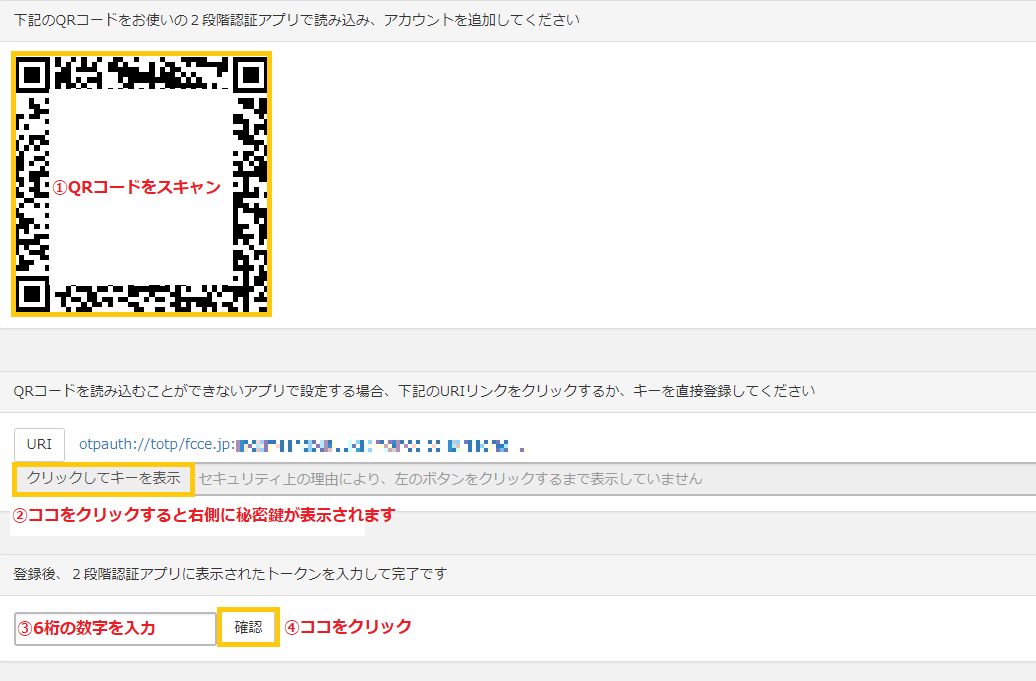Click the text 登録後、２段階認証アプリに表示されたトークンを入力して完了です

[231, 574]
